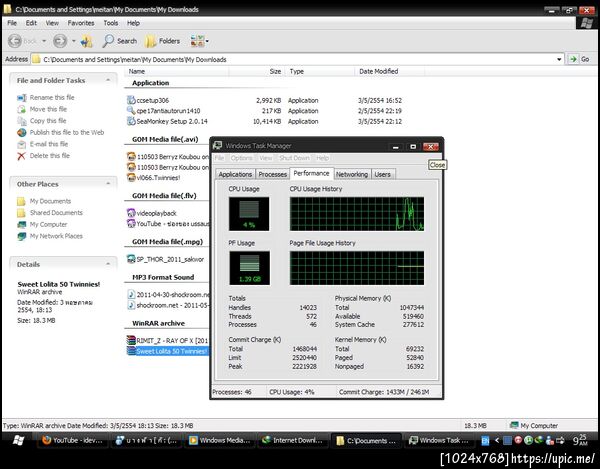Open My Network Places link
This screenshot has width=600, height=469.
(56, 236)
